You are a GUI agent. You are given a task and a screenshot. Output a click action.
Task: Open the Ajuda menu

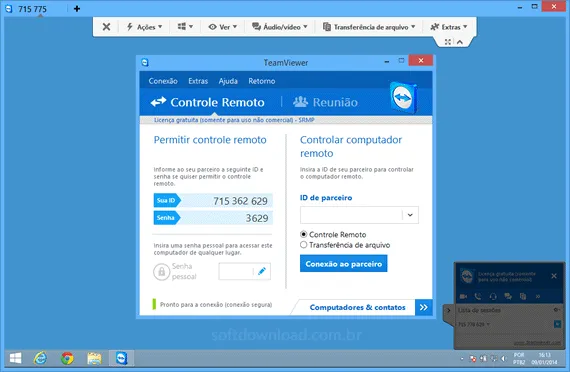[x=228, y=81]
